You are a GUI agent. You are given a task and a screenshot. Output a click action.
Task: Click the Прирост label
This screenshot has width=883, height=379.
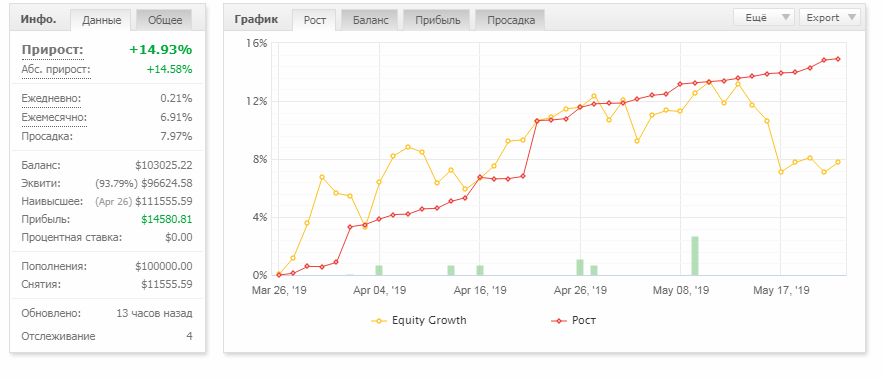point(52,50)
